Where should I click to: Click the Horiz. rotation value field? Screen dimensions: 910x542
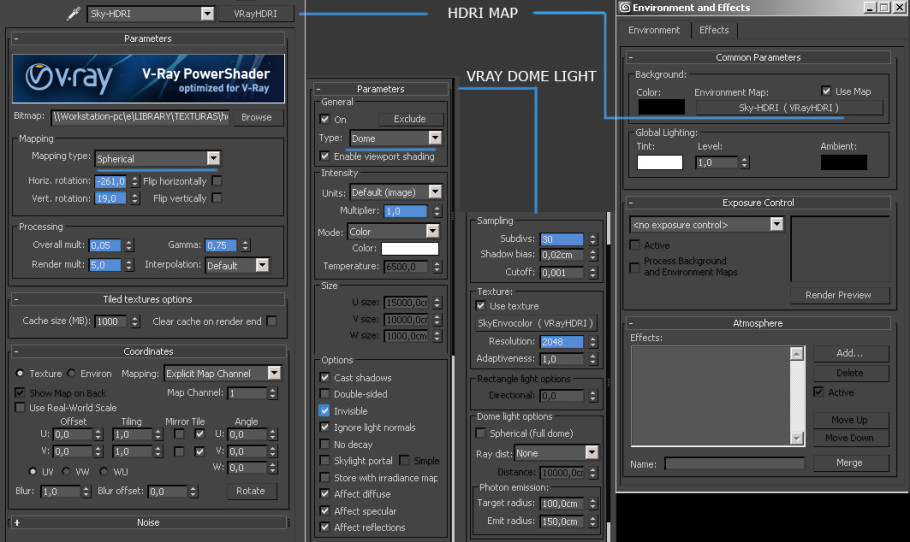pyautogui.click(x=110, y=182)
